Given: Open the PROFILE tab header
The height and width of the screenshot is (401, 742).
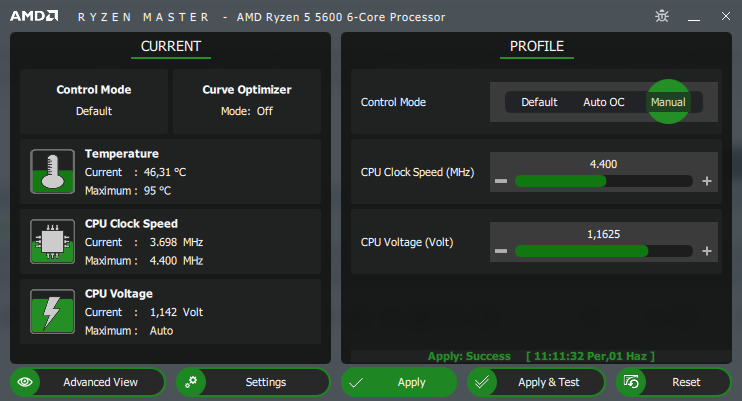Looking at the screenshot, I should coord(537,46).
